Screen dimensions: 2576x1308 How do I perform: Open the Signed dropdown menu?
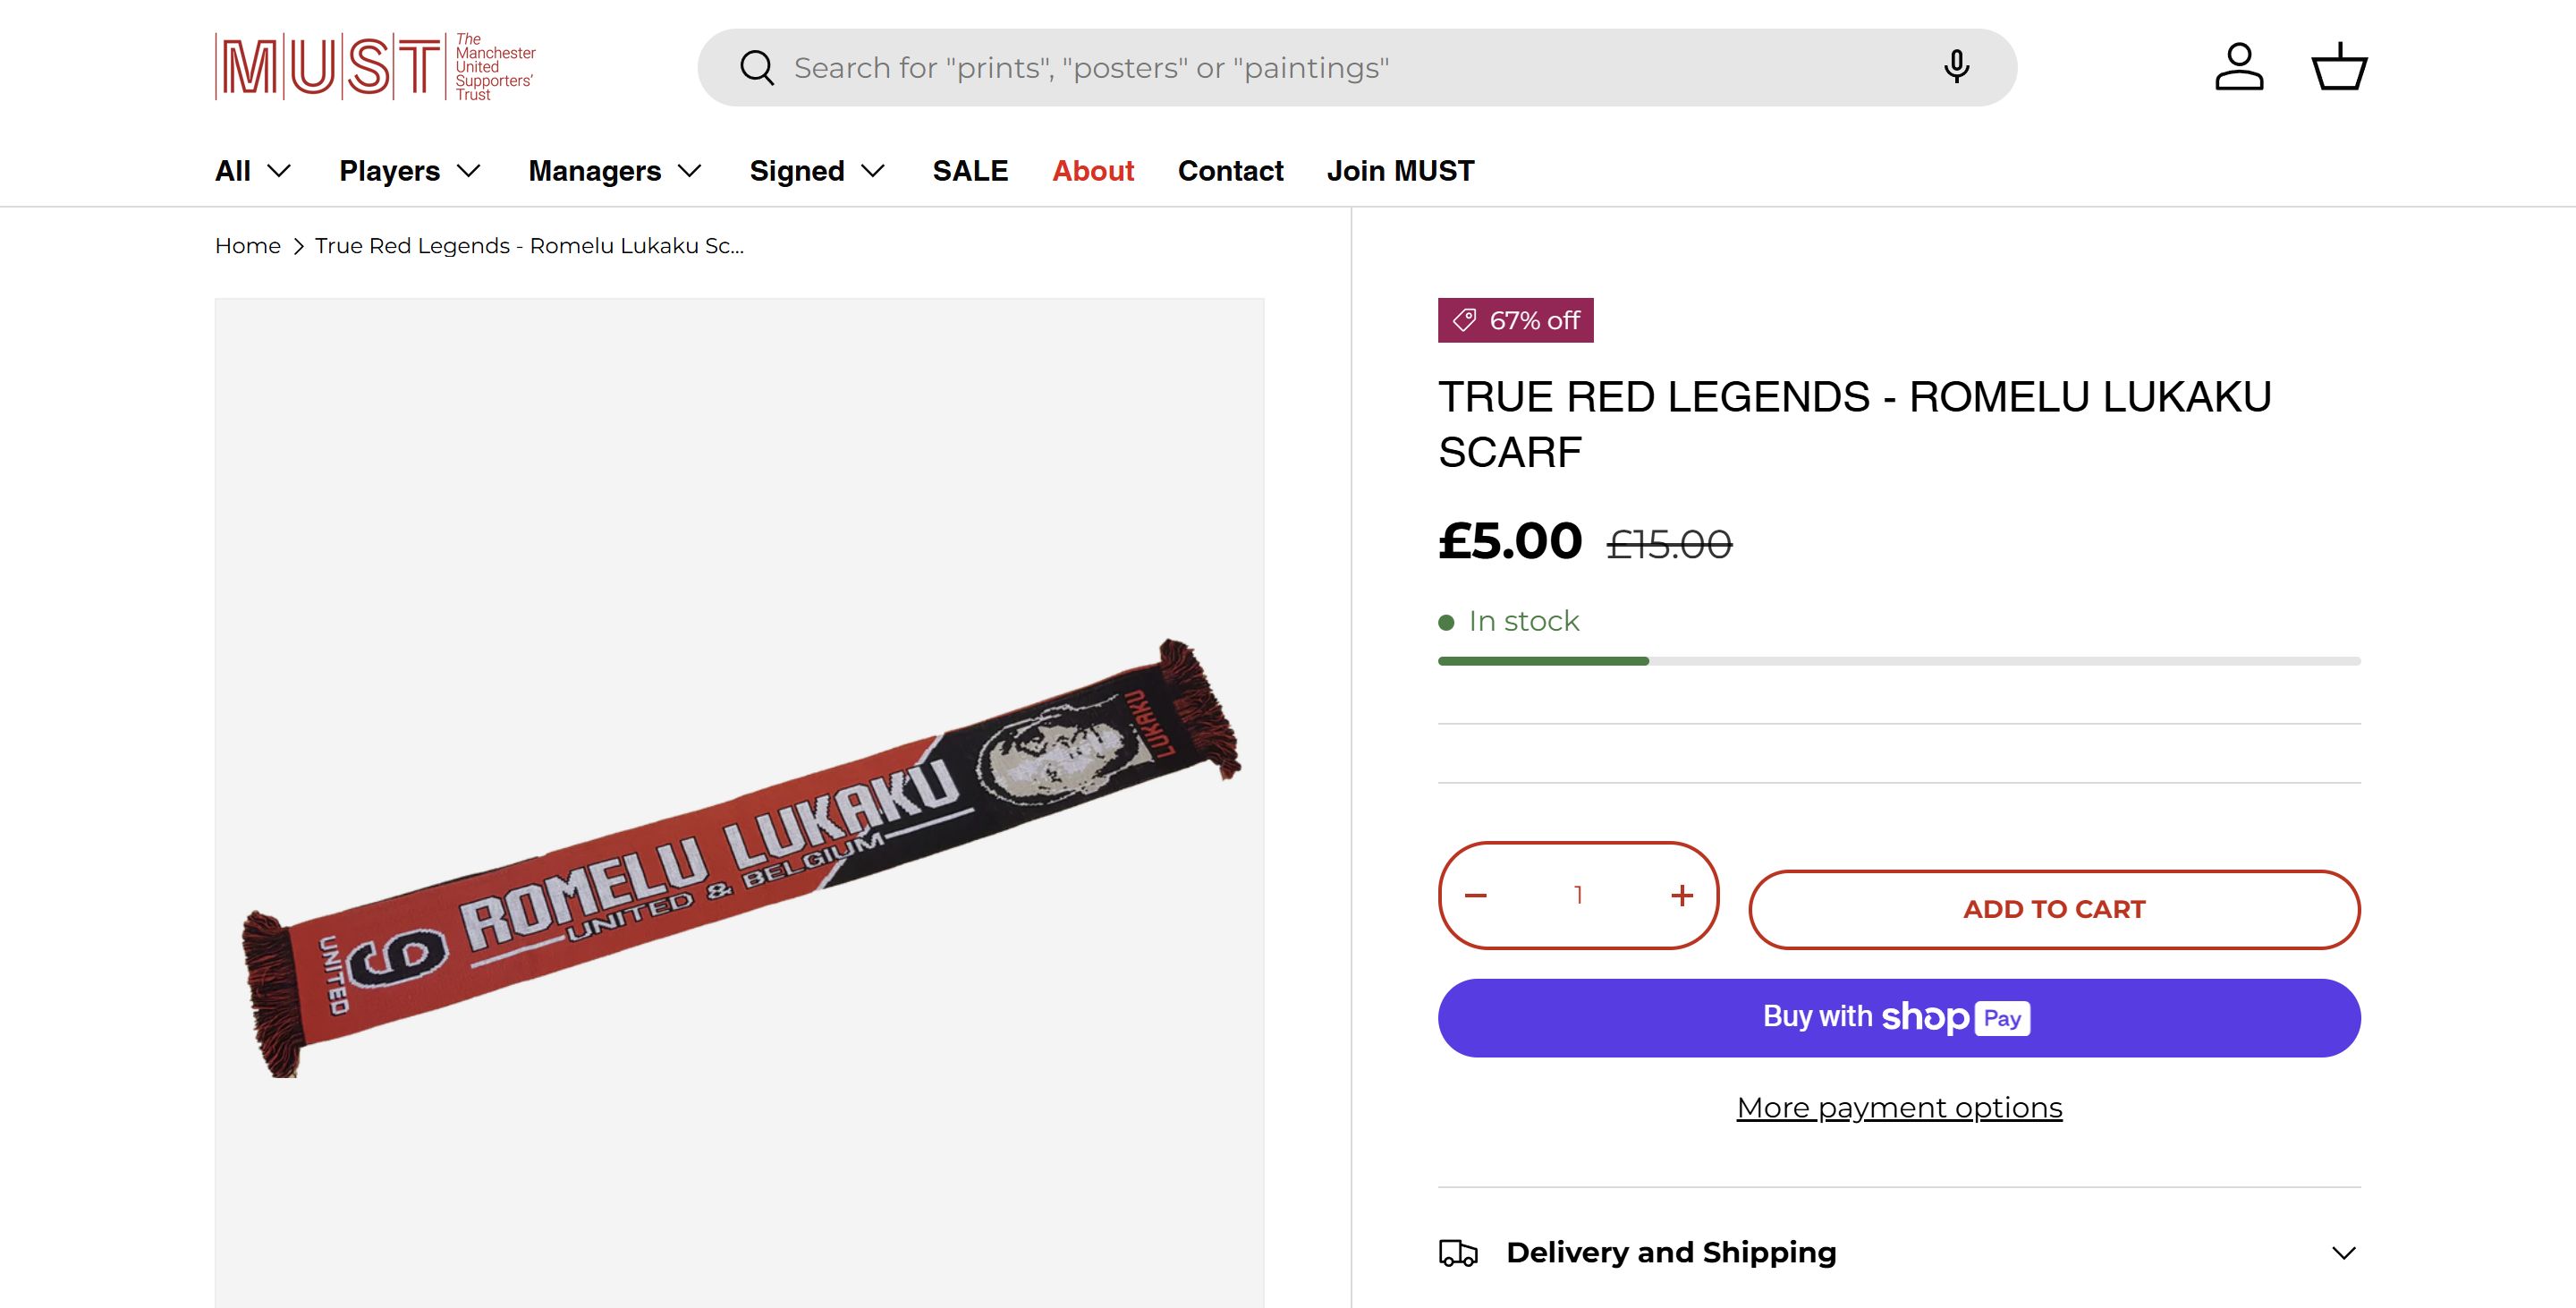point(817,171)
